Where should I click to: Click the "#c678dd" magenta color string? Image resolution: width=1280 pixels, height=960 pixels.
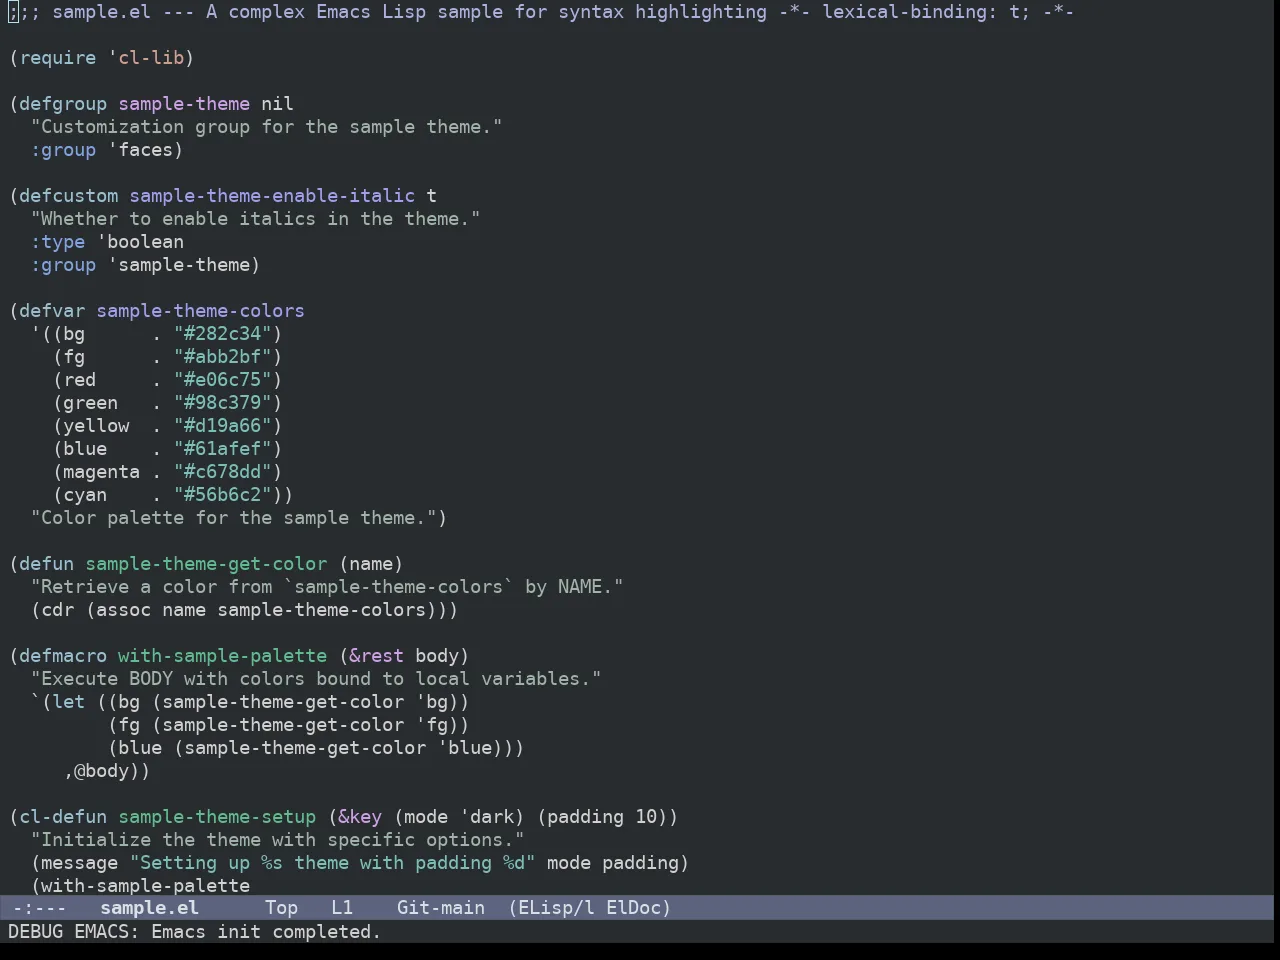click(223, 472)
